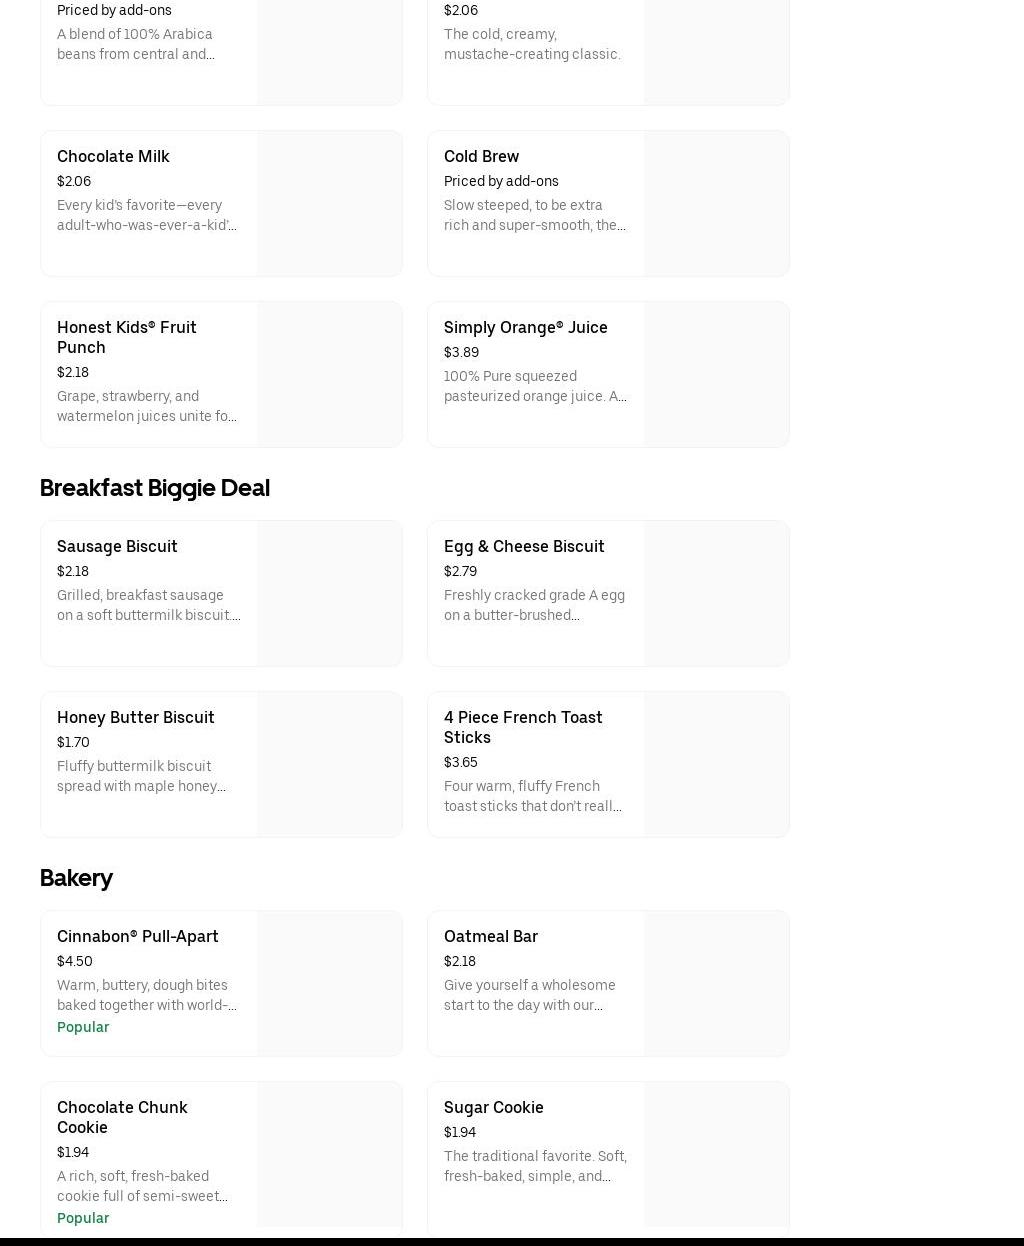Viewport: 1024px width, 1246px height.
Task: Open the Egg & Cheese Biscuit item
Action: (524, 547)
